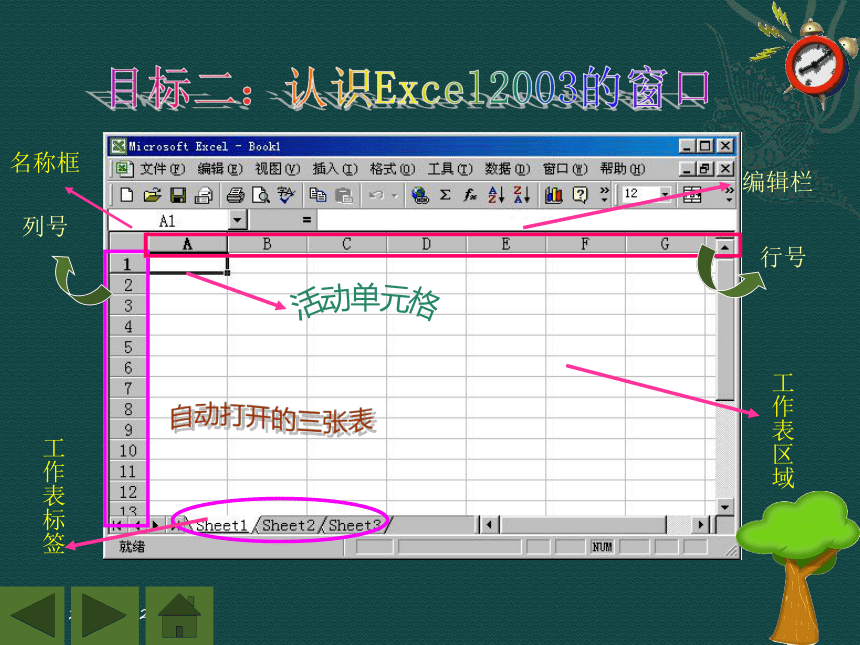860x645 pixels.
Task: Open the 格式(O) menu
Action: 392,169
